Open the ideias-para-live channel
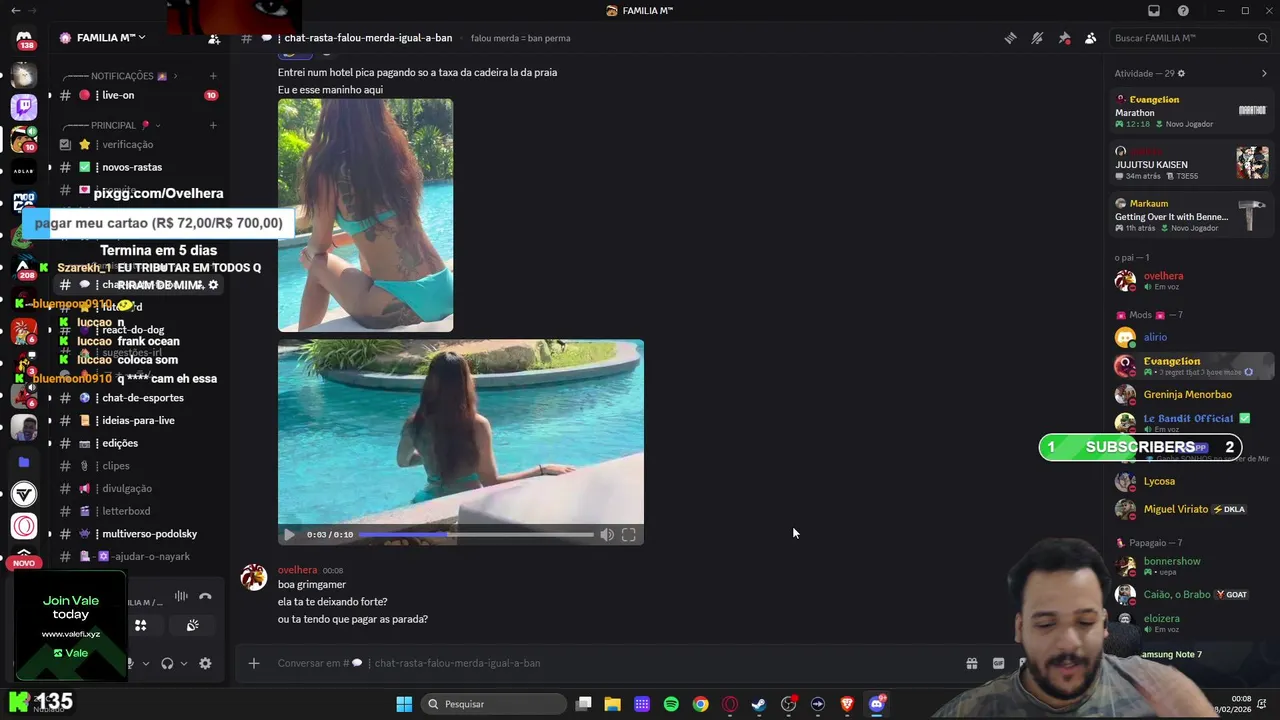Screen dimensions: 1280x720 tap(138, 420)
